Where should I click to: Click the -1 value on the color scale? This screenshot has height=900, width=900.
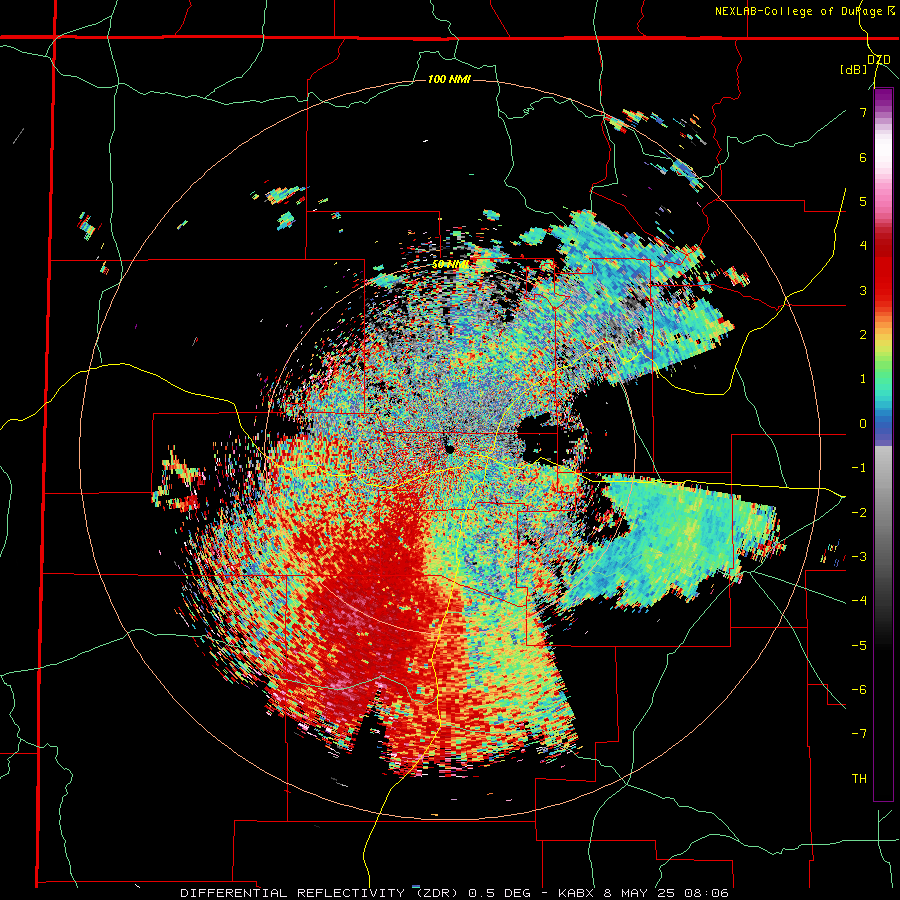coord(859,468)
